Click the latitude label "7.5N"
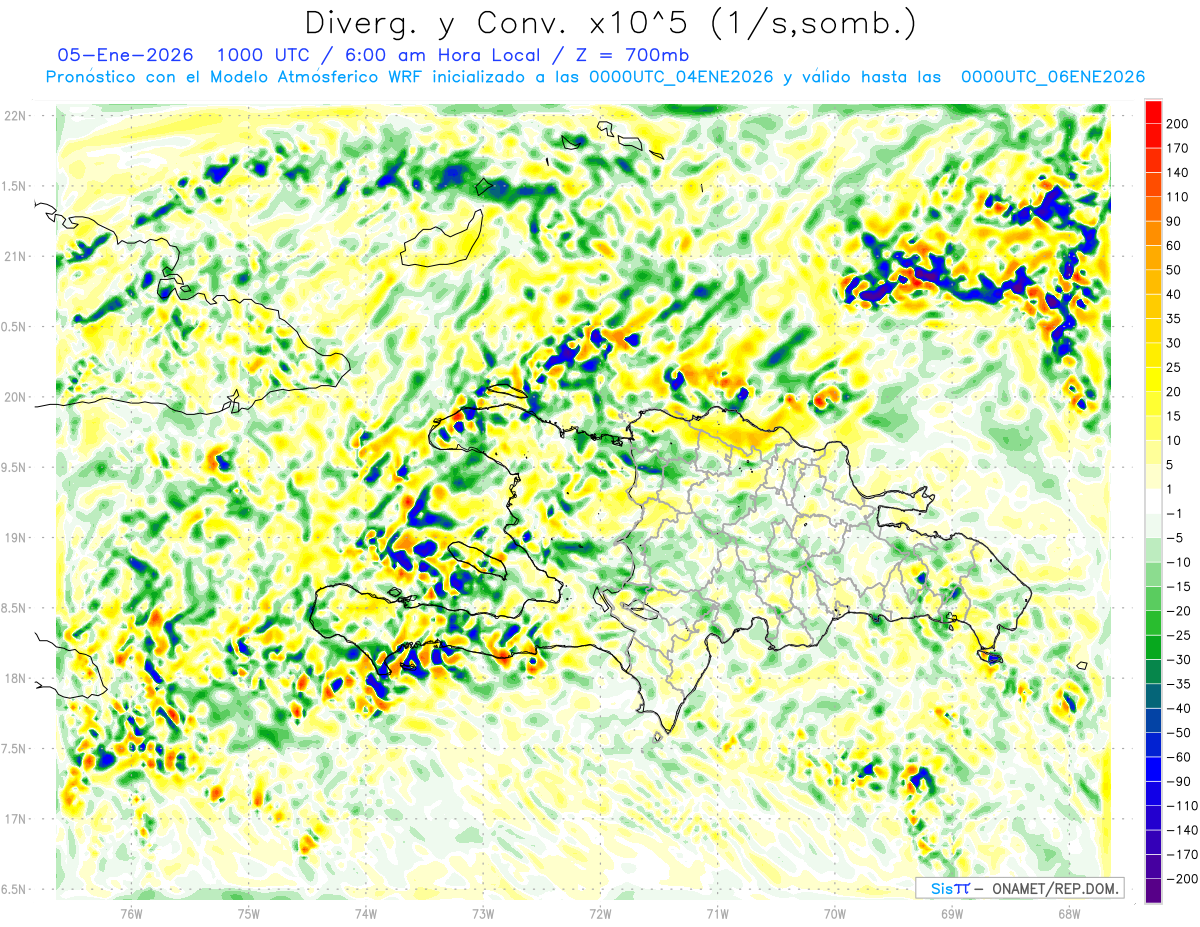The width and height of the screenshot is (1200, 927). coord(14,749)
